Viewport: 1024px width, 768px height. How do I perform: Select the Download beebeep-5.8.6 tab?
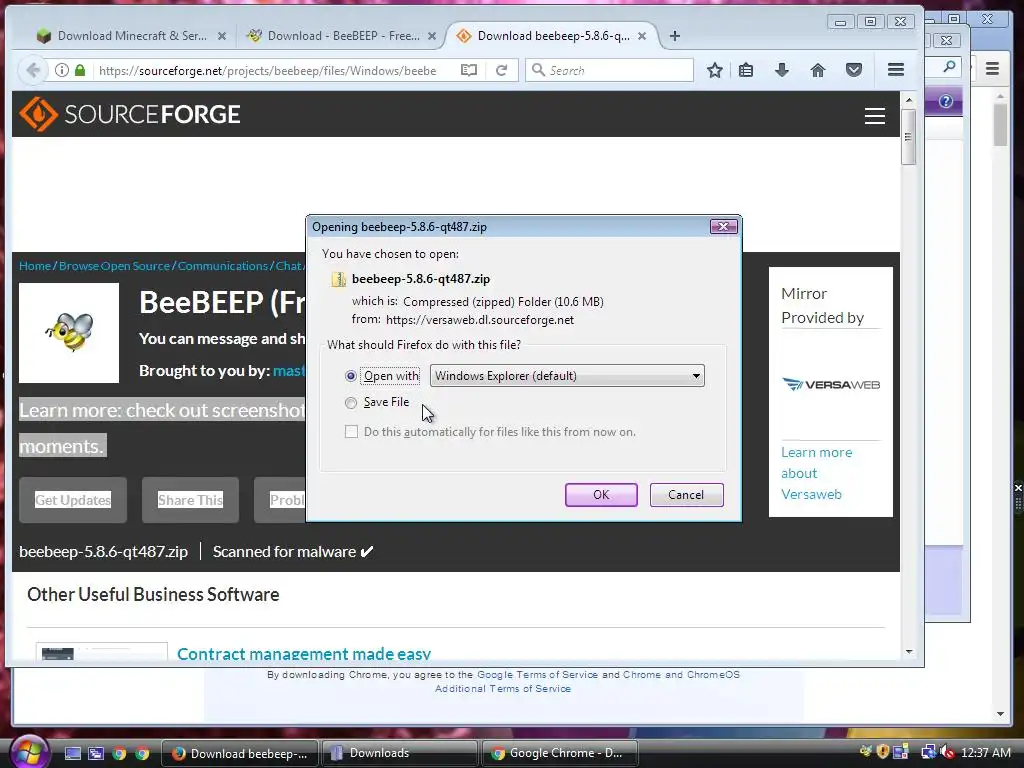tap(552, 36)
